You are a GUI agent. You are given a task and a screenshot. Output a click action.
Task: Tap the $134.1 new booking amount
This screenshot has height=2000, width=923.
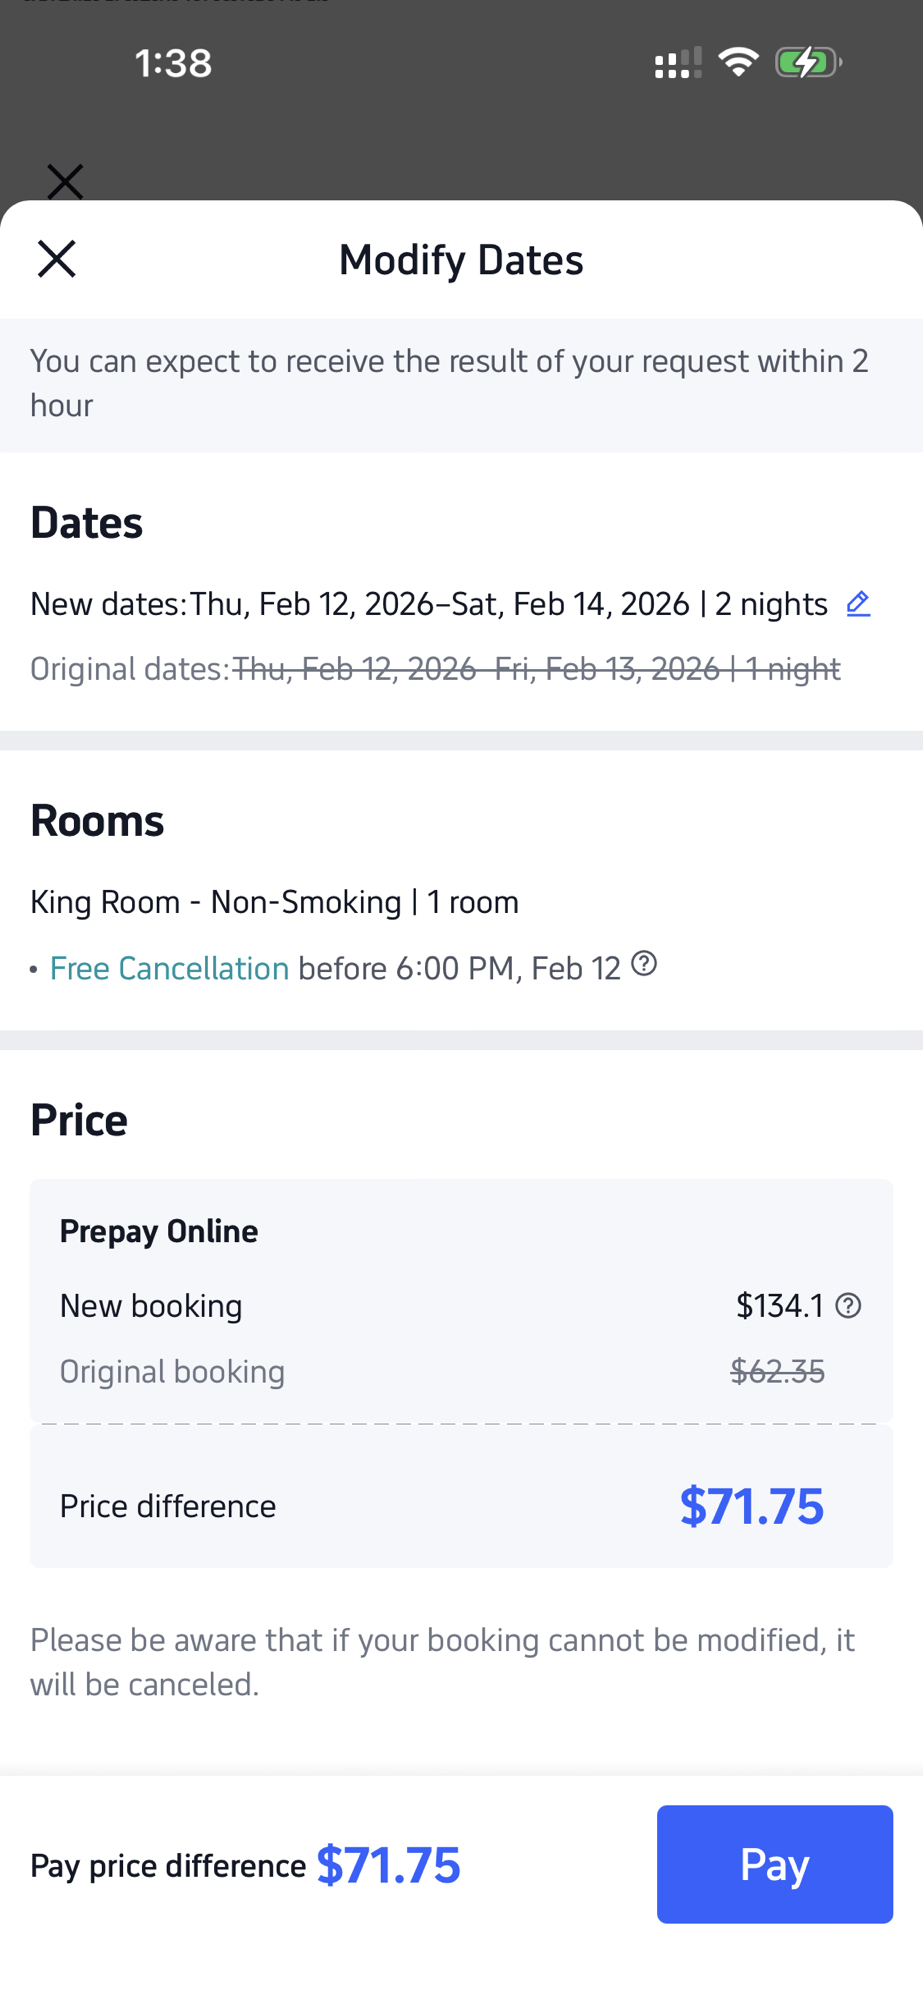click(779, 1306)
